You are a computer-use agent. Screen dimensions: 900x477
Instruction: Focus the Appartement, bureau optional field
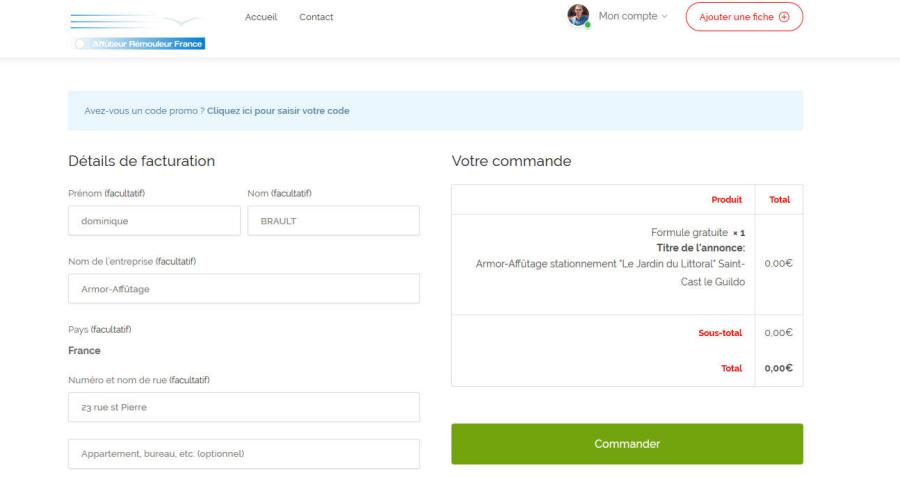[x=244, y=454]
